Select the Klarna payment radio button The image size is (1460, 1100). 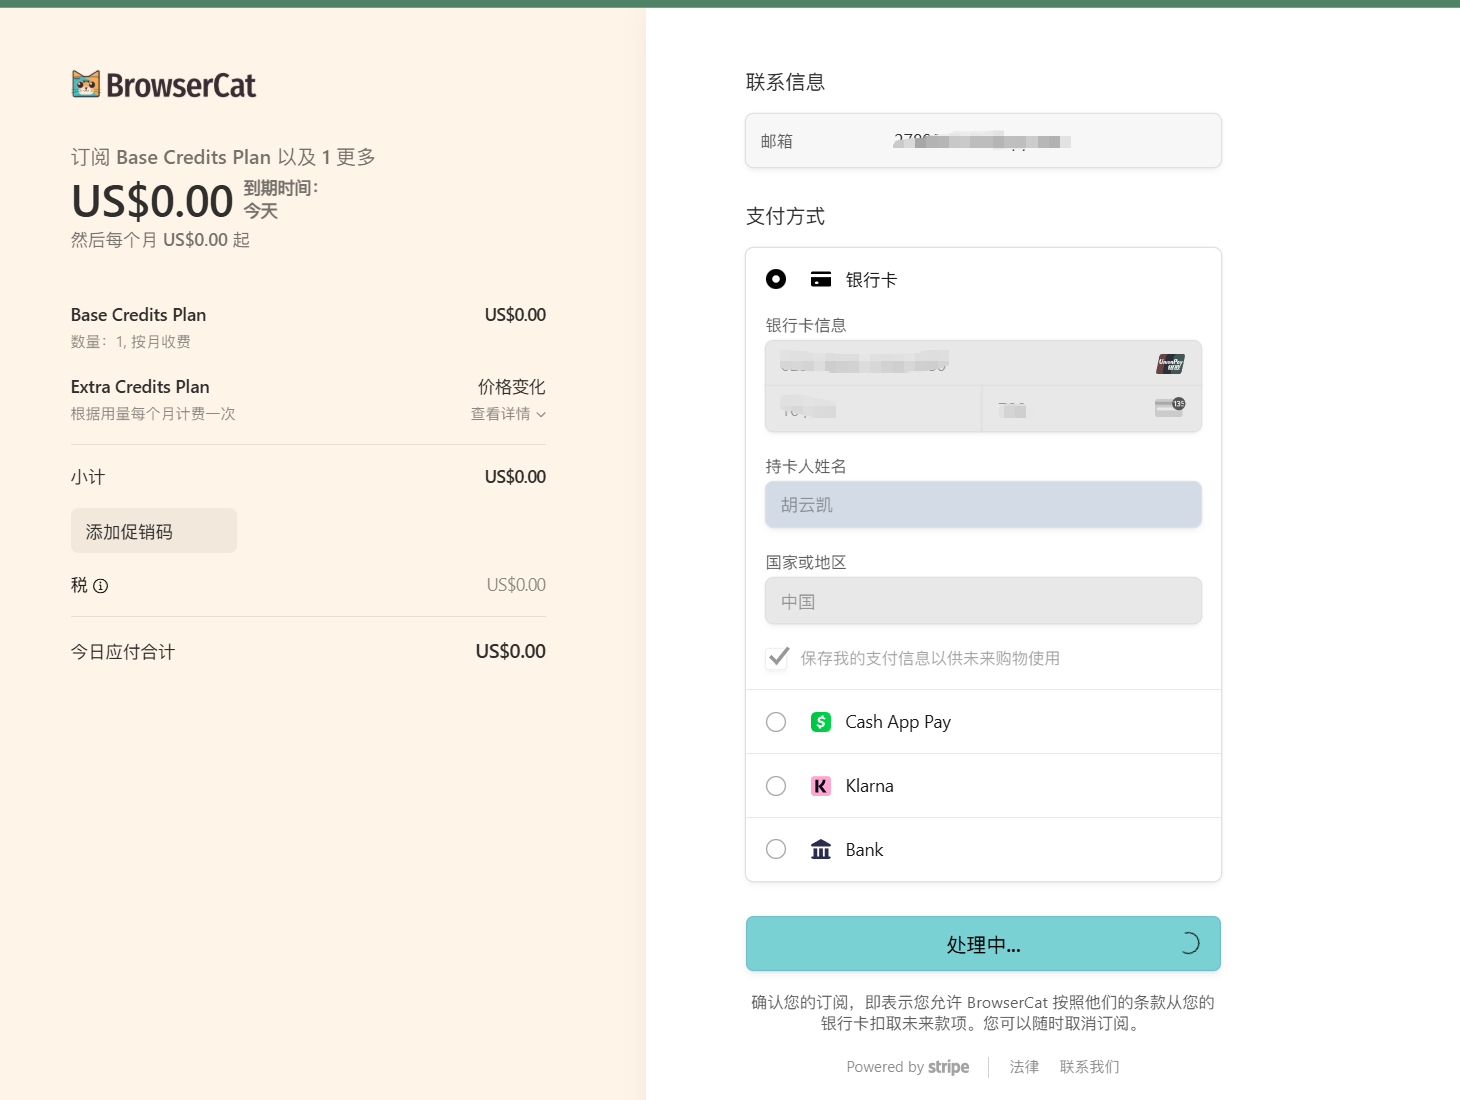[x=776, y=785]
